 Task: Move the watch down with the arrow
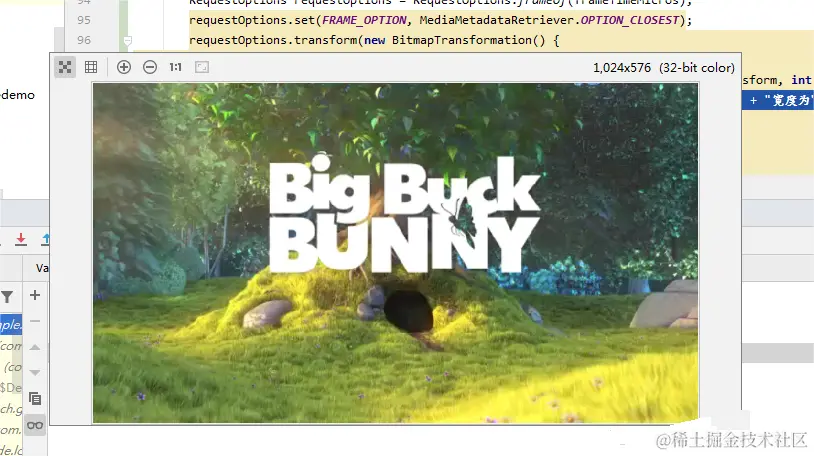click(35, 372)
